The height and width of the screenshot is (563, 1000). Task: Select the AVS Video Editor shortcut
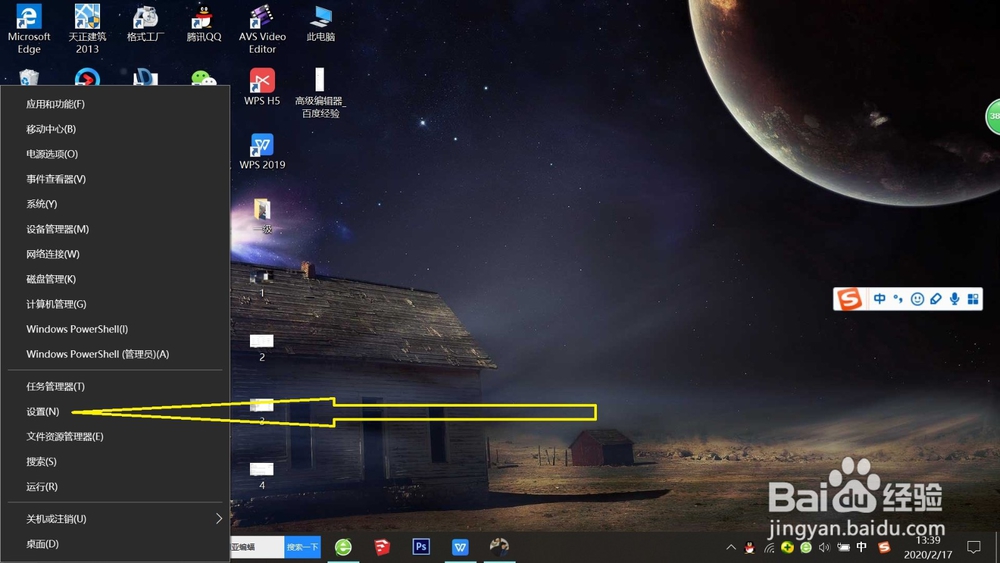pos(262,29)
